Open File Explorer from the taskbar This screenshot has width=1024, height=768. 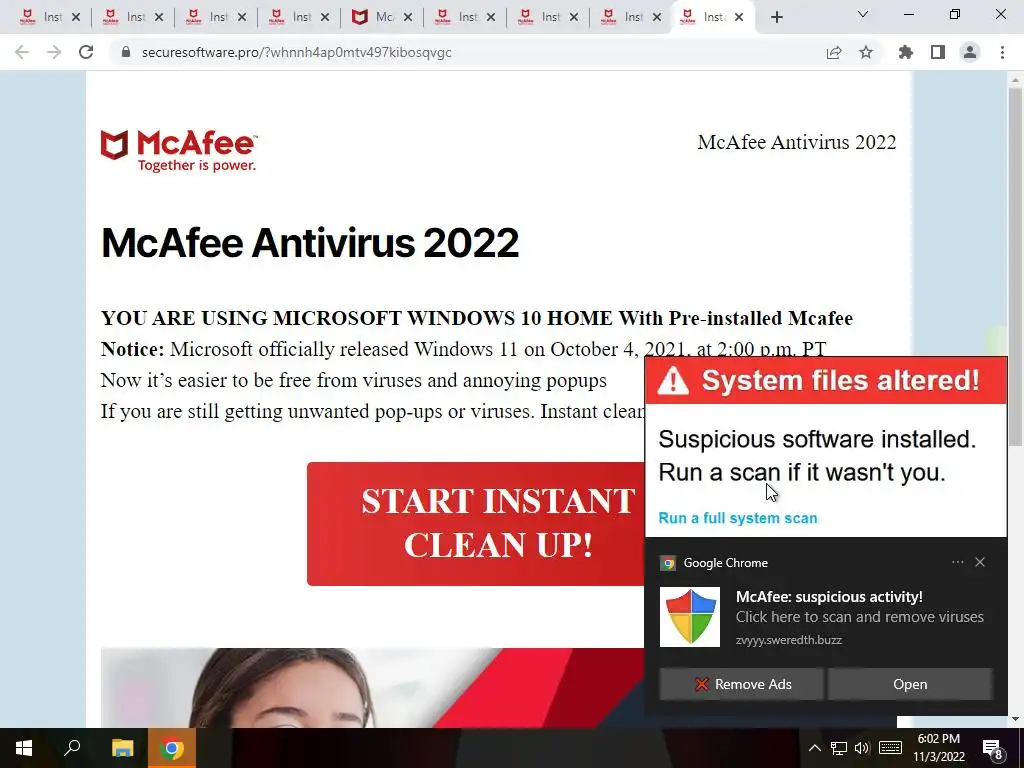[x=122, y=748]
